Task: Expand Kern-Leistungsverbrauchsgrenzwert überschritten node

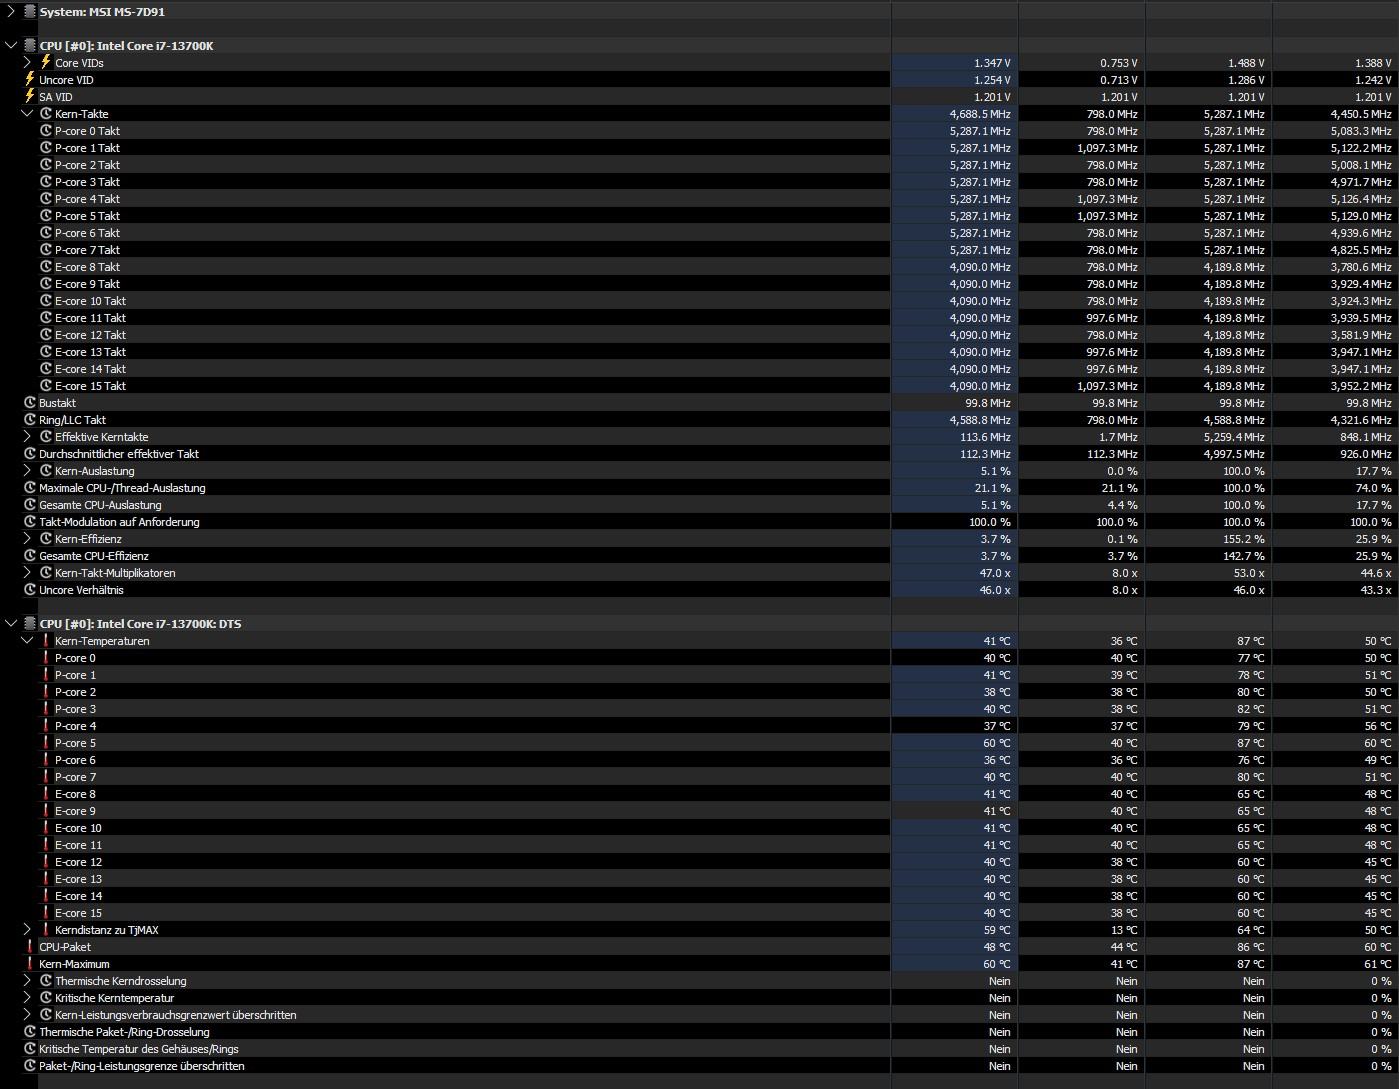Action: [x=27, y=1015]
